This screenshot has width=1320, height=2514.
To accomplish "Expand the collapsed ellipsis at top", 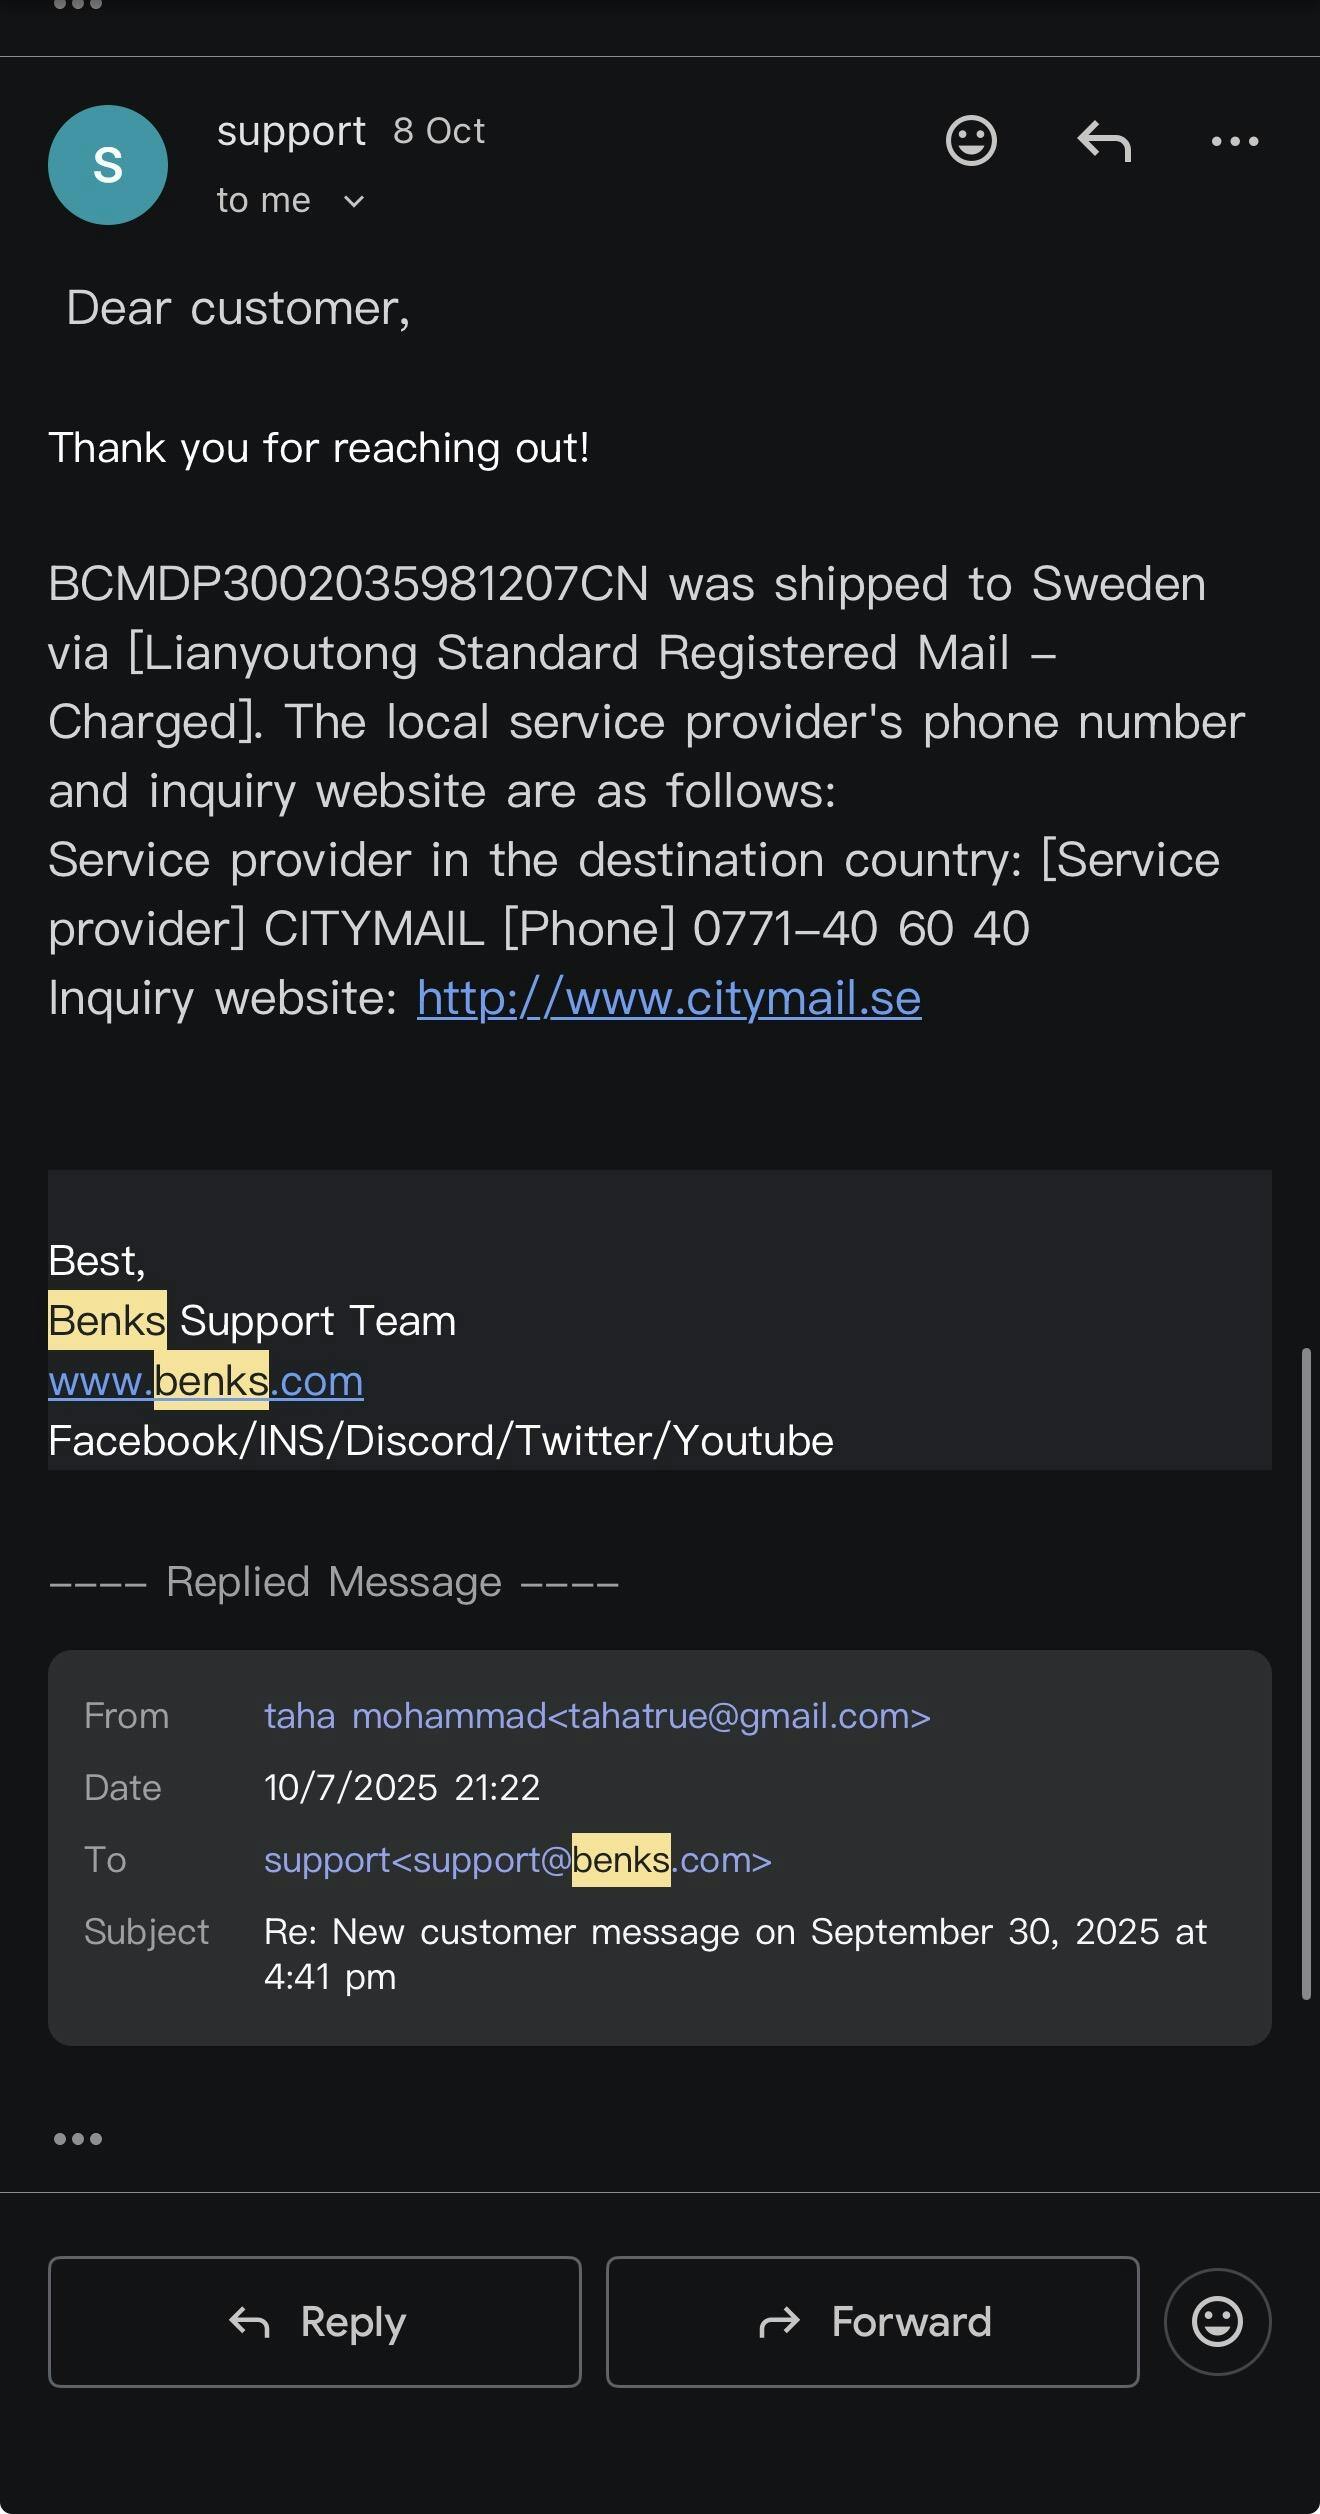I will click(x=78, y=6).
